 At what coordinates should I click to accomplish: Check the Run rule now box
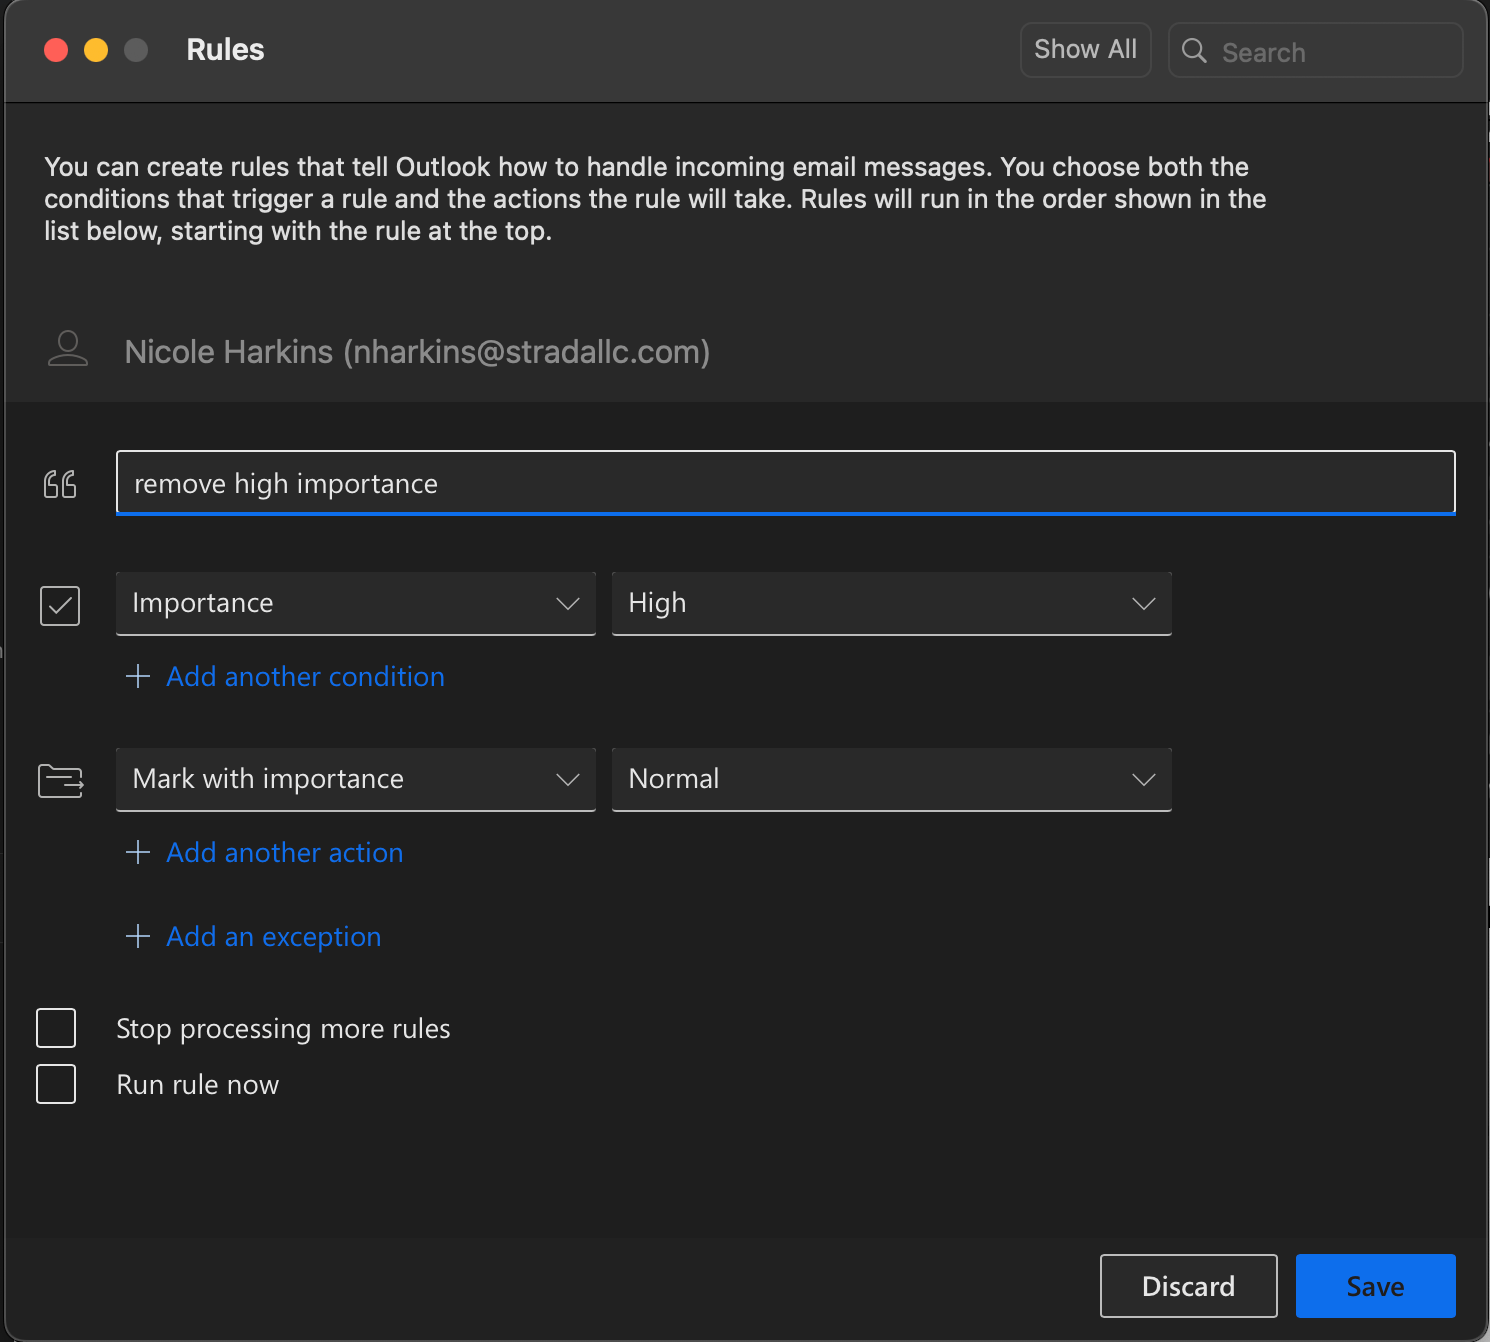pyautogui.click(x=56, y=1084)
